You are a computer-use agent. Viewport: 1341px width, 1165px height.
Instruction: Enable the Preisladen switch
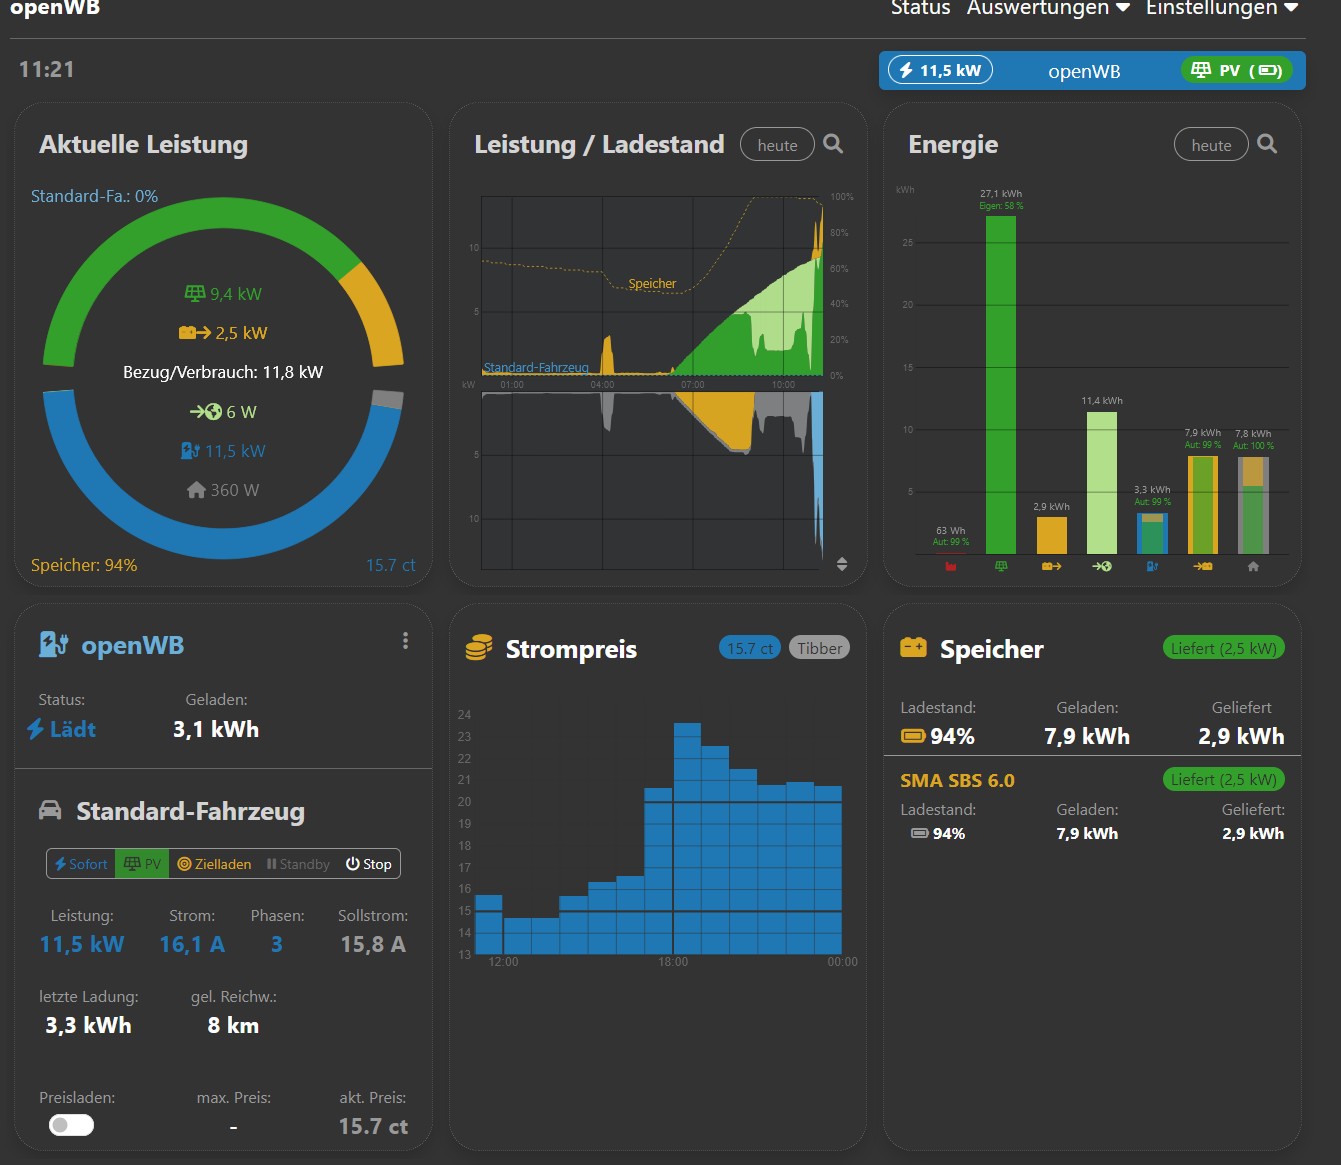click(x=71, y=1125)
